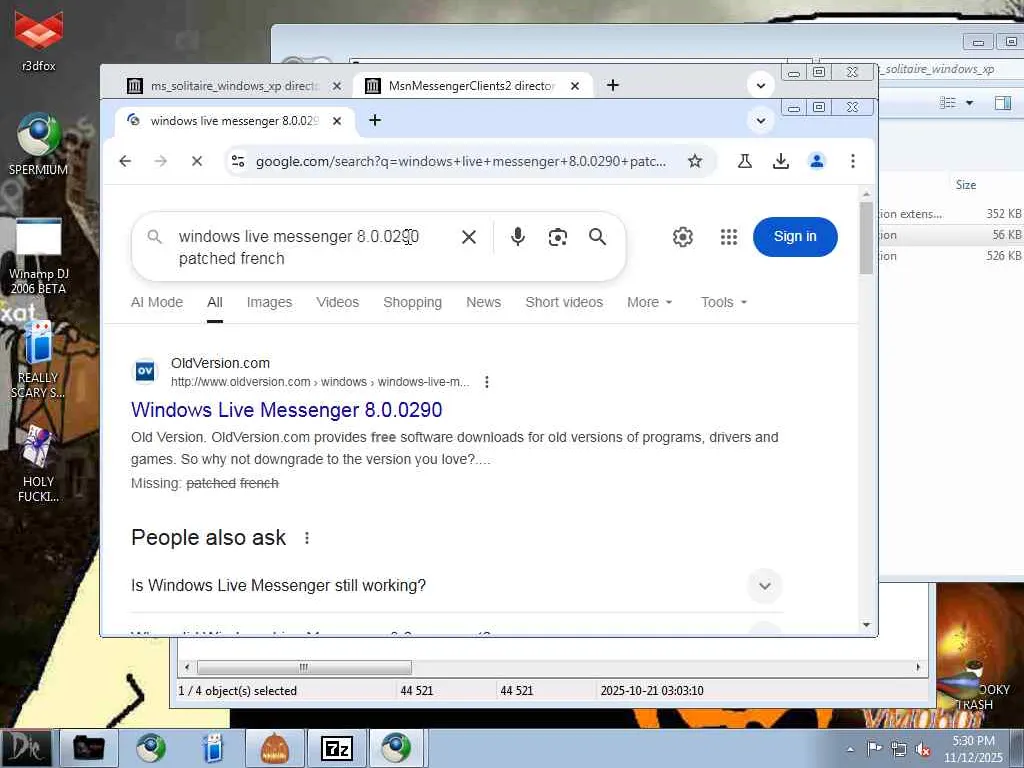Image resolution: width=1024 pixels, height=768 pixels.
Task: Open SPERMIUM desktop shortcut
Action: point(39,144)
